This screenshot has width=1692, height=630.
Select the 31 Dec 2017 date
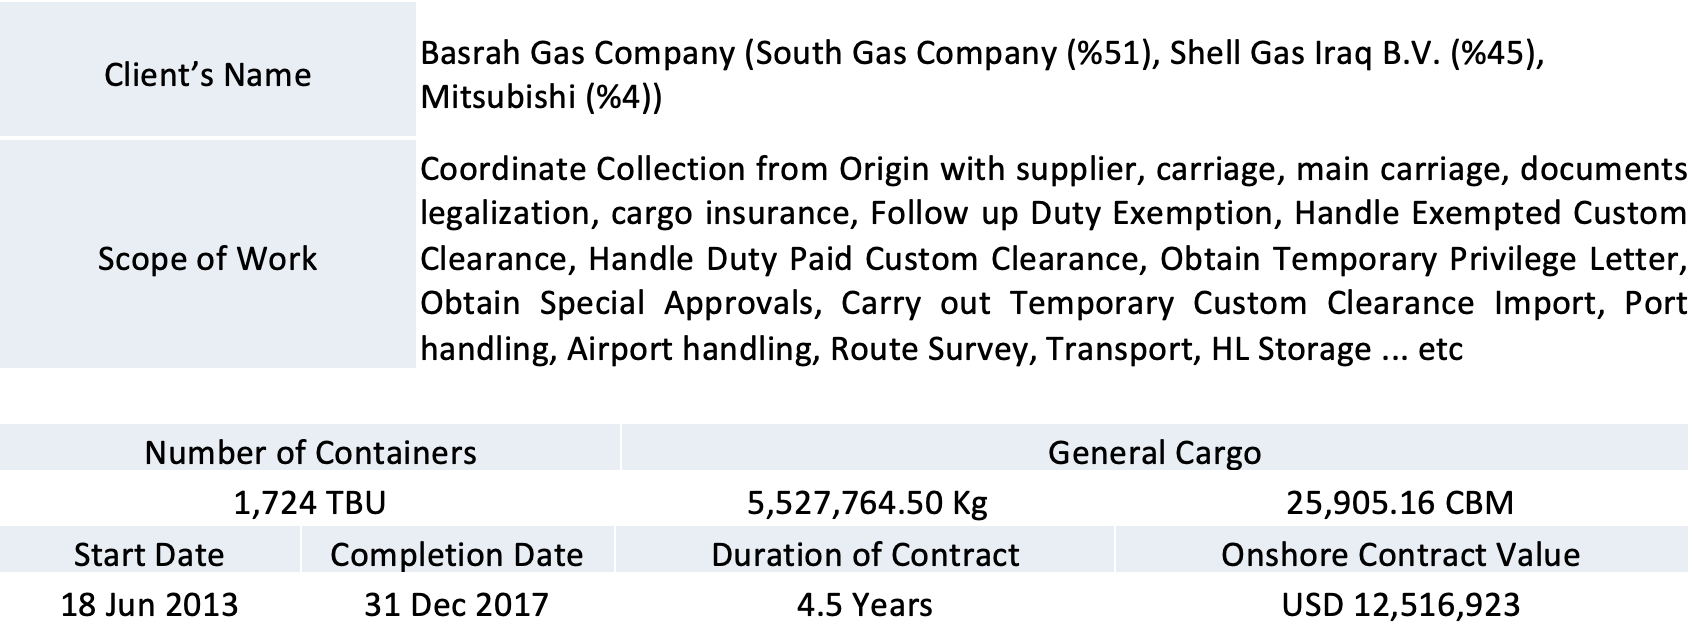point(457,605)
